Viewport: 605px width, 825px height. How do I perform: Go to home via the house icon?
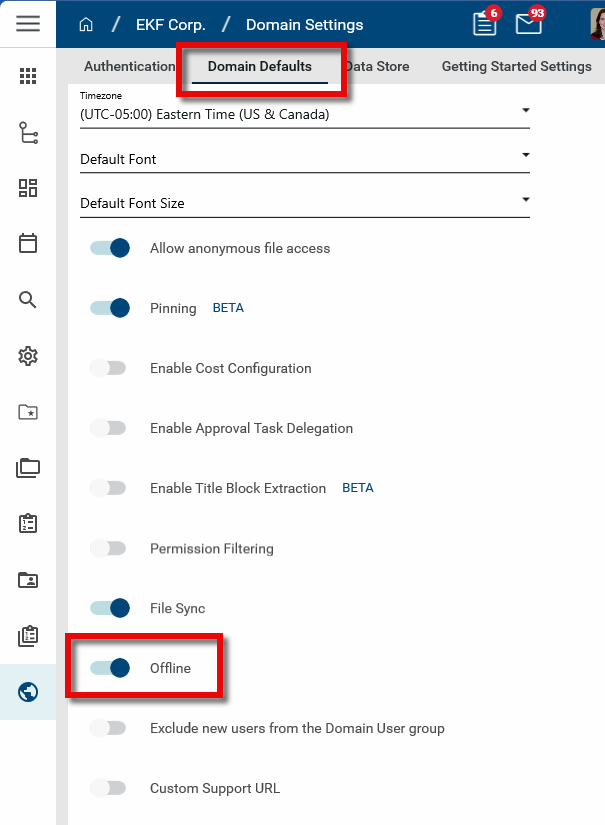(86, 24)
